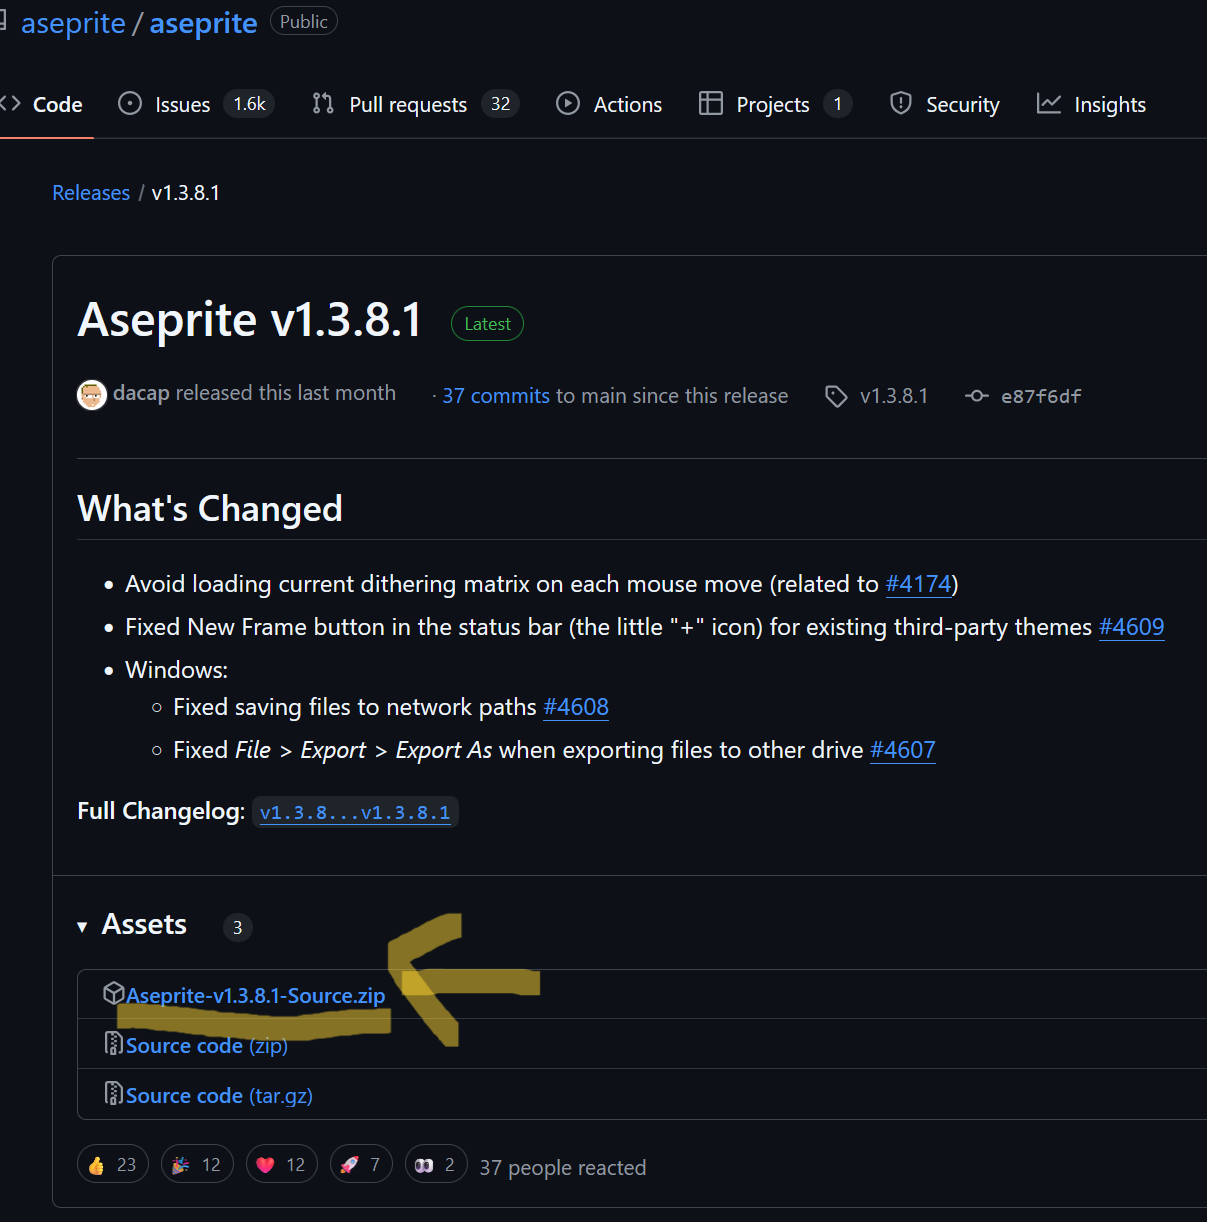Image resolution: width=1207 pixels, height=1222 pixels.
Task: Click the Pull requests 32 counter badge
Action: coord(500,104)
